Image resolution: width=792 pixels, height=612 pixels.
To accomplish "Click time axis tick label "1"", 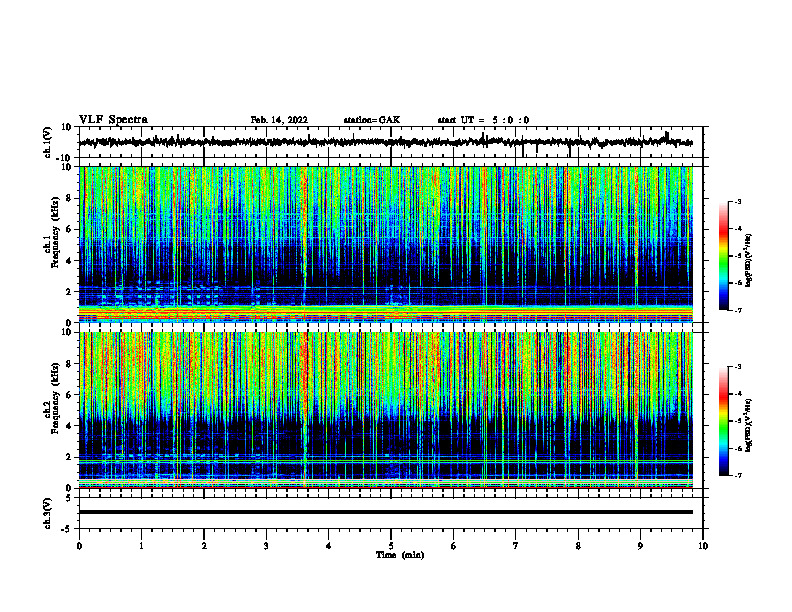I will (141, 546).
